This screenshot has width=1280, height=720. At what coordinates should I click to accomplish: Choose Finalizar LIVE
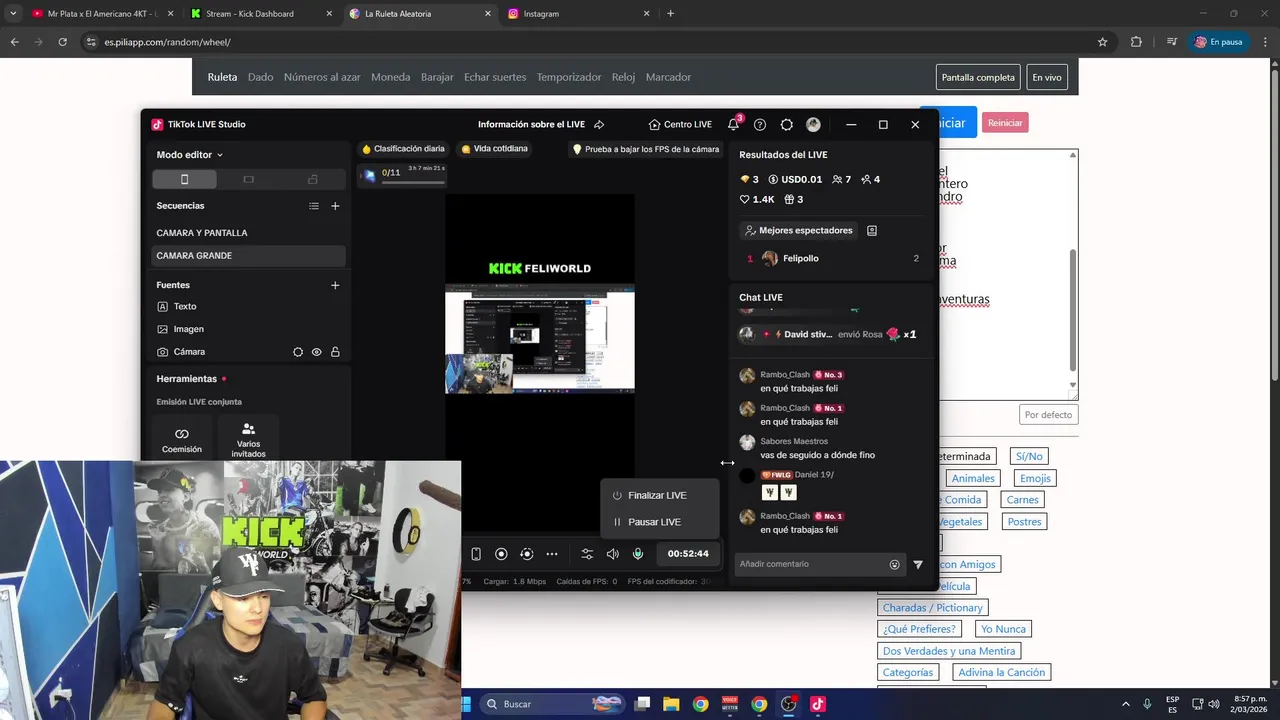(x=658, y=496)
